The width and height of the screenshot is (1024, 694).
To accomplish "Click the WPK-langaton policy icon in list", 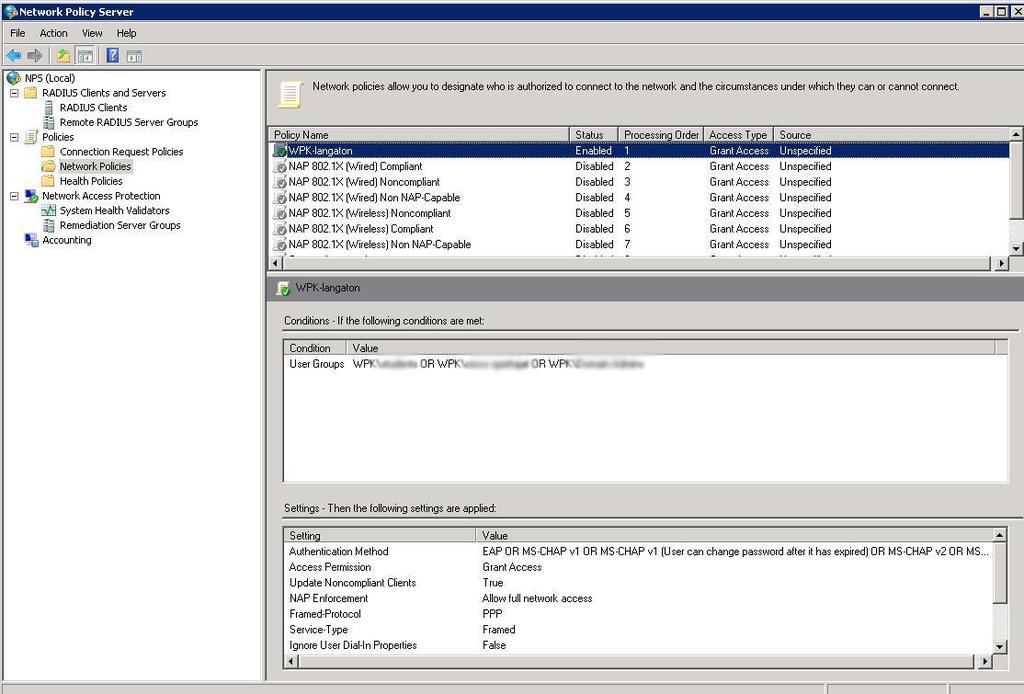I will (x=280, y=151).
